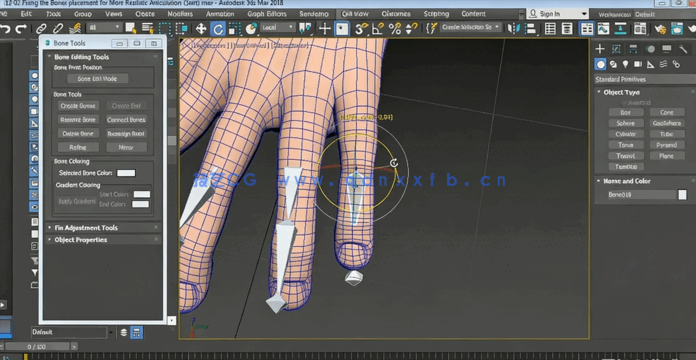Activate the Select and Rotate tool
Screen dimensions: 696x360
coord(218,29)
